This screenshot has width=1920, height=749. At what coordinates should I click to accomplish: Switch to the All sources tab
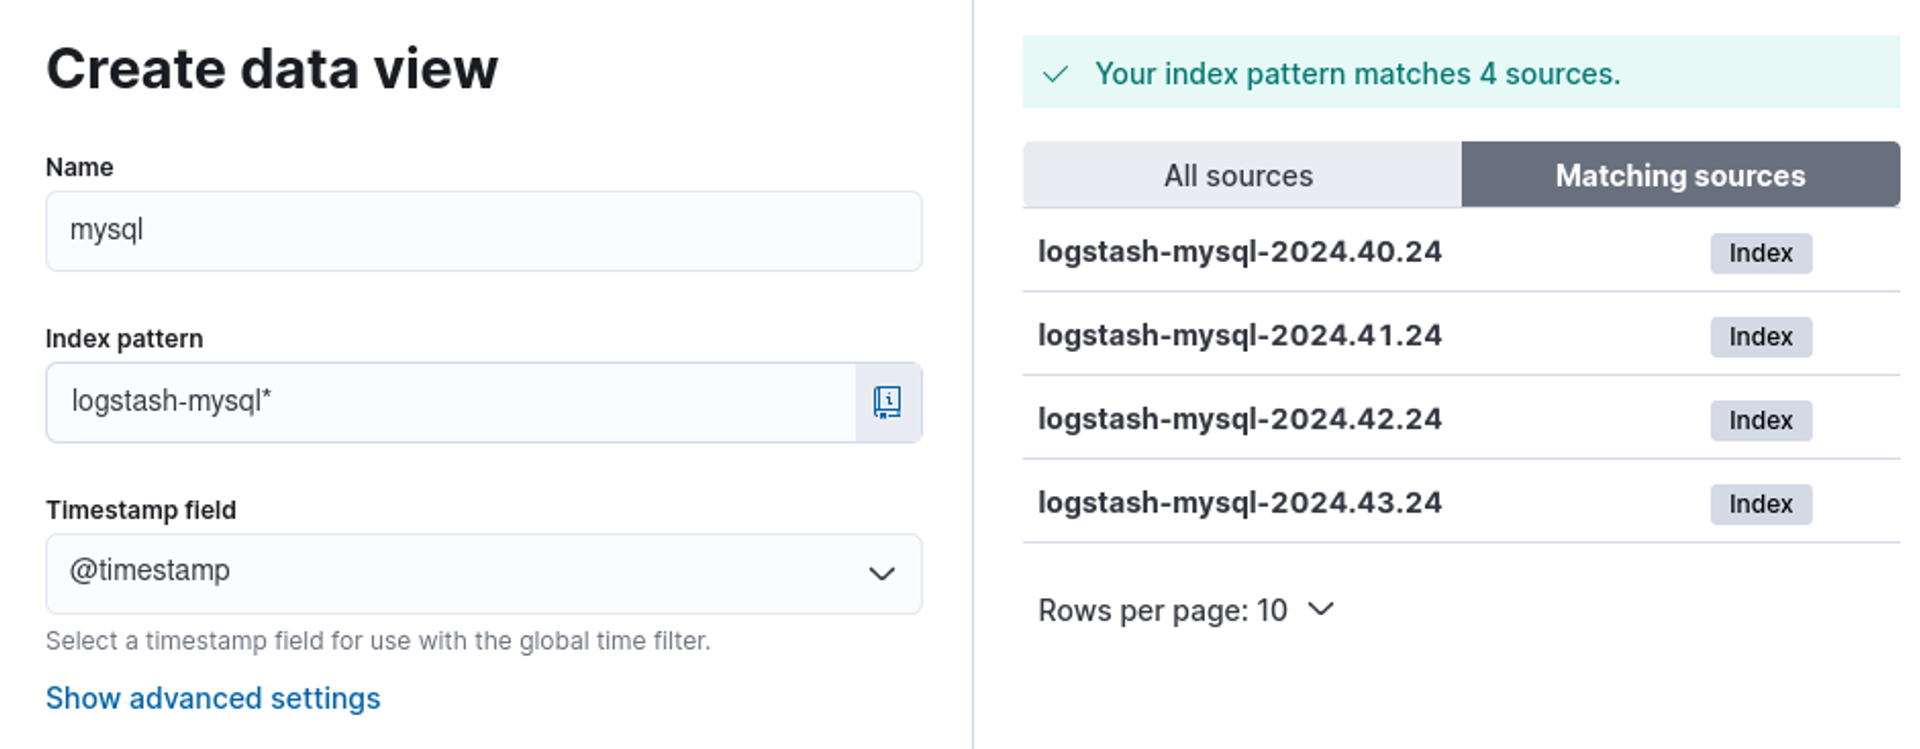click(x=1238, y=175)
